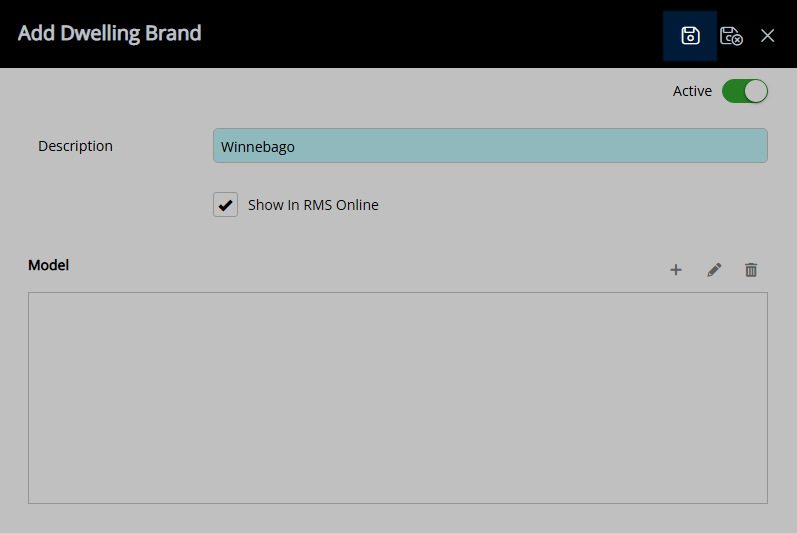This screenshot has height=533, width=797.
Task: Click the Winnebago text in Description
Action: tap(258, 147)
